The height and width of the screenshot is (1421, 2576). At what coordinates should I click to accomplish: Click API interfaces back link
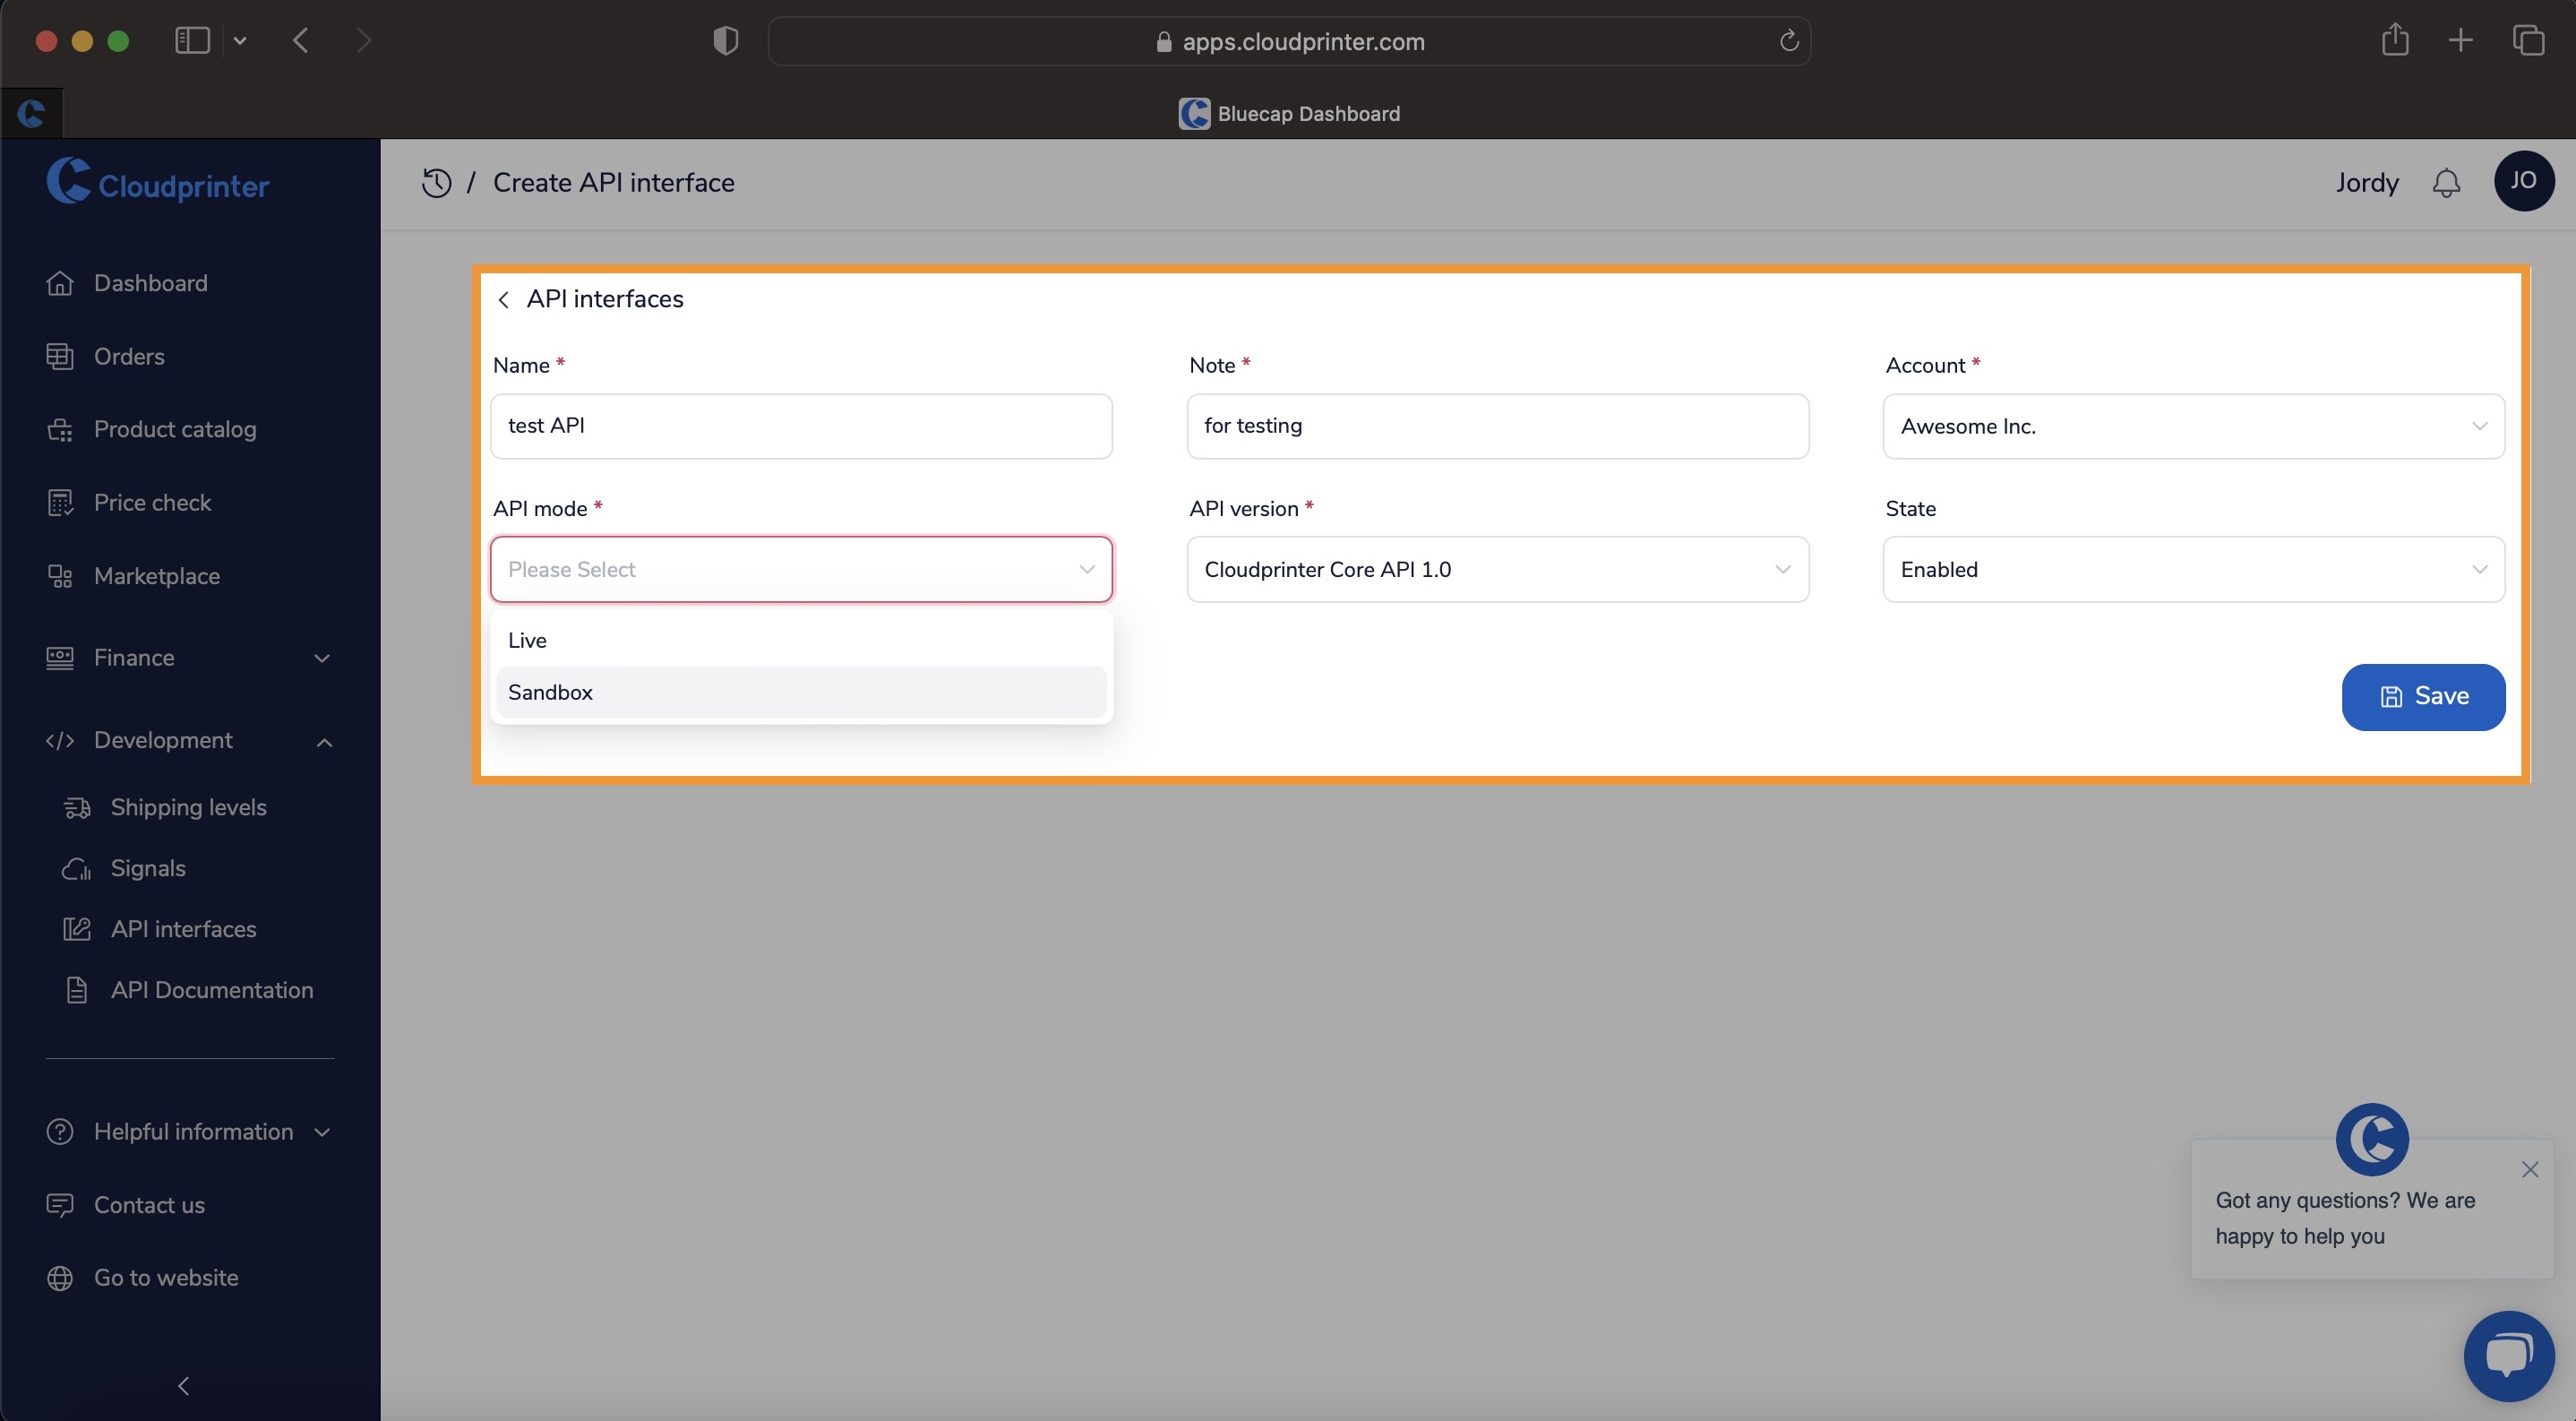point(605,299)
